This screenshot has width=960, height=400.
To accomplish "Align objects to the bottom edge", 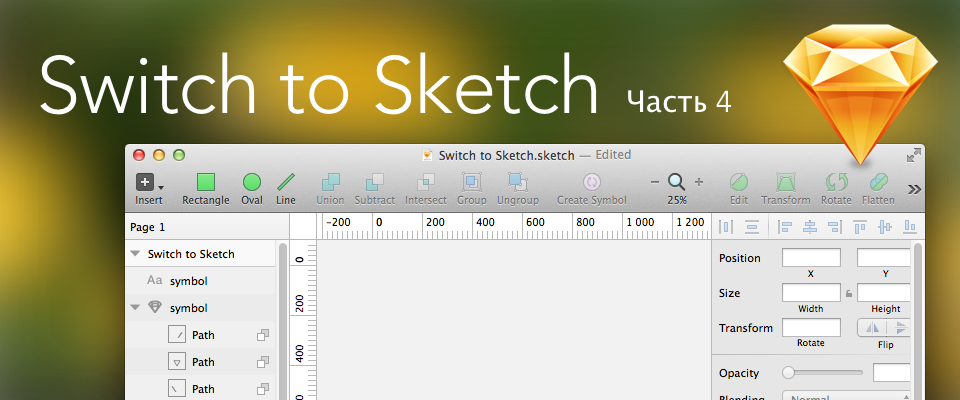I will (910, 227).
